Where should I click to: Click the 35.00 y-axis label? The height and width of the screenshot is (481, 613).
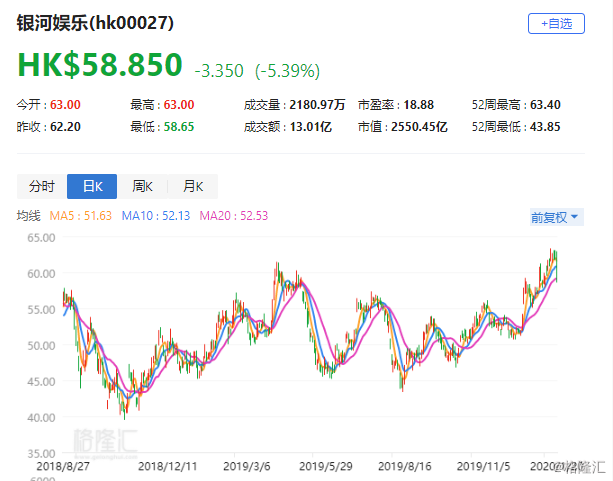(x=41, y=454)
